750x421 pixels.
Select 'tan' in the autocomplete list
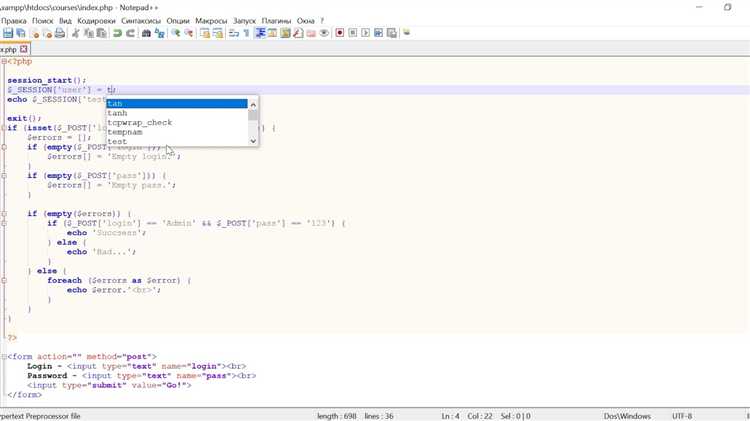(x=177, y=103)
